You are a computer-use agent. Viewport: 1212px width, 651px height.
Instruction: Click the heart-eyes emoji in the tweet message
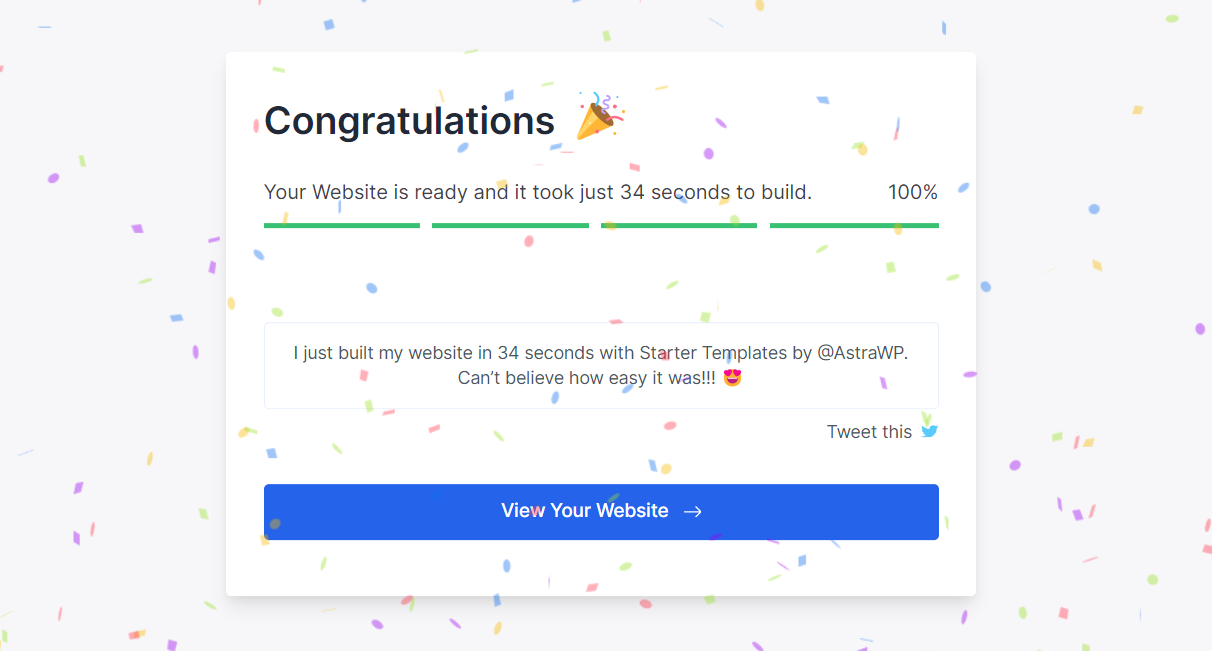pos(733,378)
